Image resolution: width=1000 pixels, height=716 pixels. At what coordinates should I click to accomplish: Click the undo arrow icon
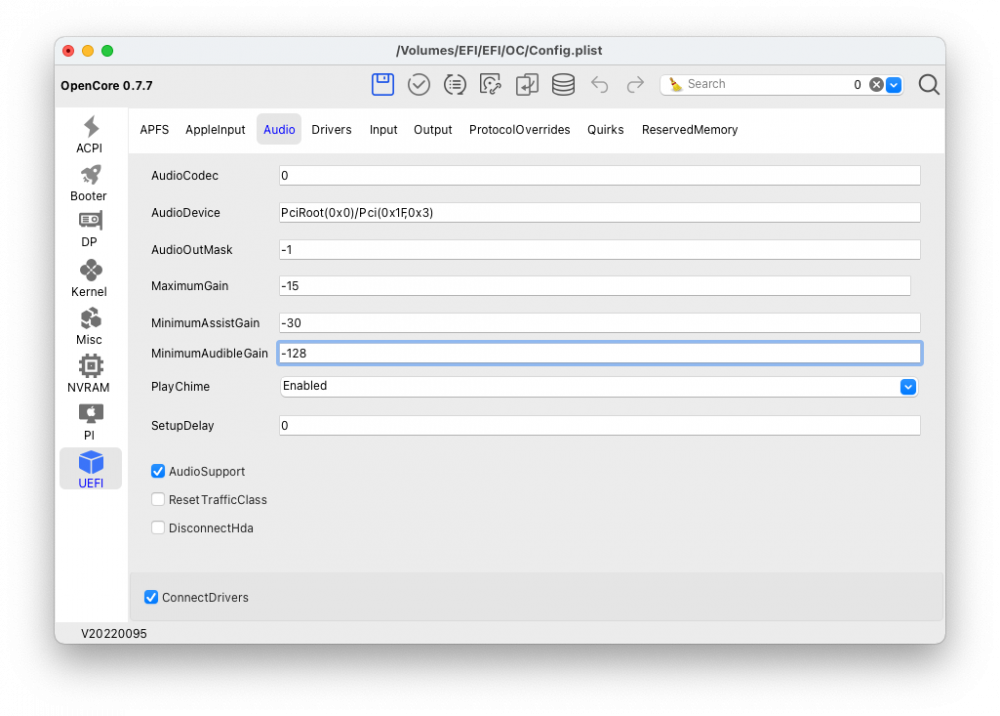(x=599, y=84)
